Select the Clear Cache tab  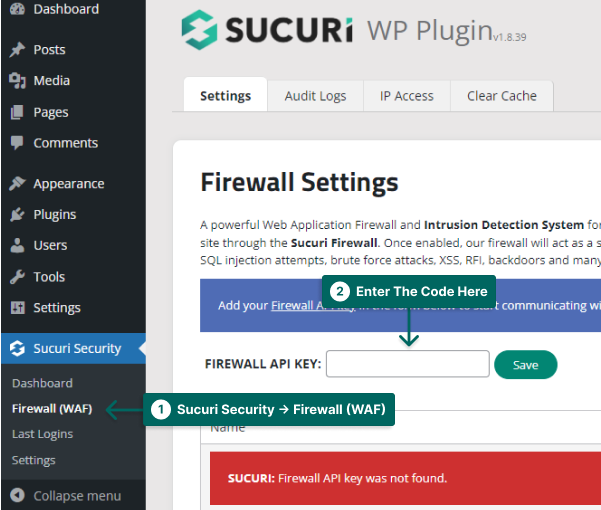click(501, 96)
